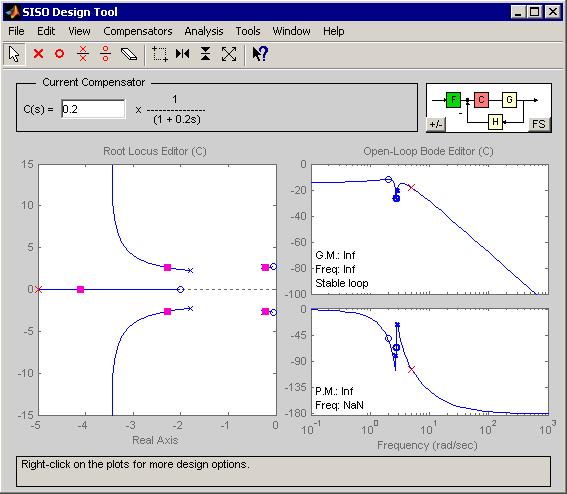567x494 pixels.
Task: Activate vertical zoom tool
Action: 205,54
